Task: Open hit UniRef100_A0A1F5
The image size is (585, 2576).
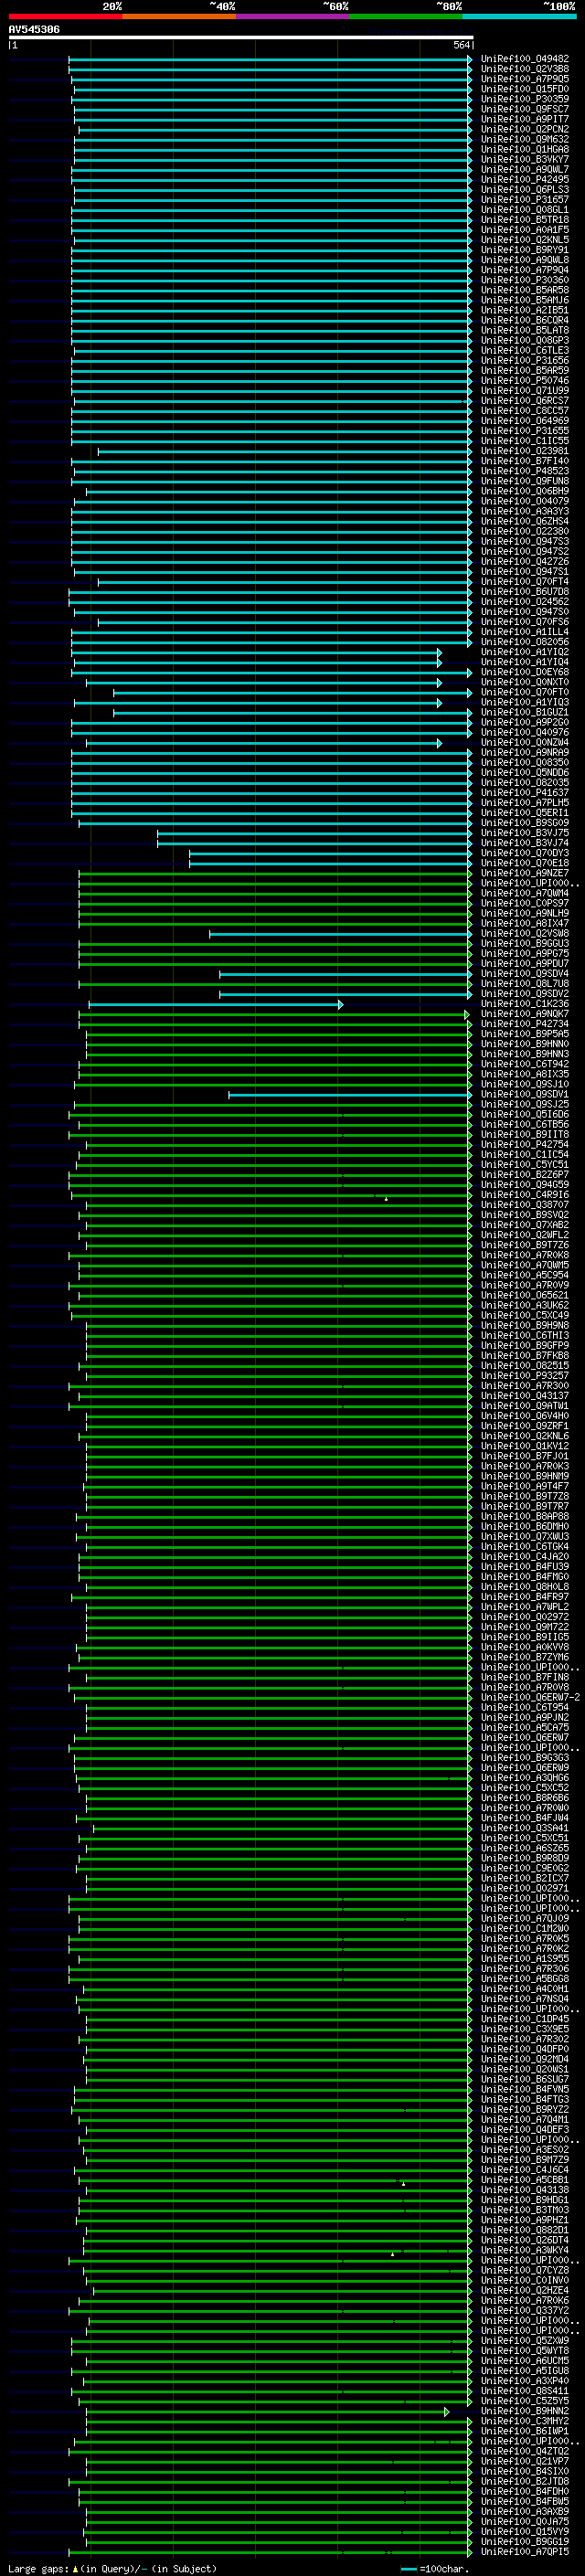Action: pyautogui.click(x=524, y=230)
